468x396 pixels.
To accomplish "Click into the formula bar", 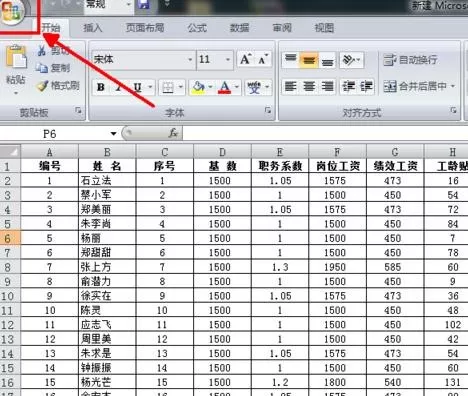I will click(325, 134).
